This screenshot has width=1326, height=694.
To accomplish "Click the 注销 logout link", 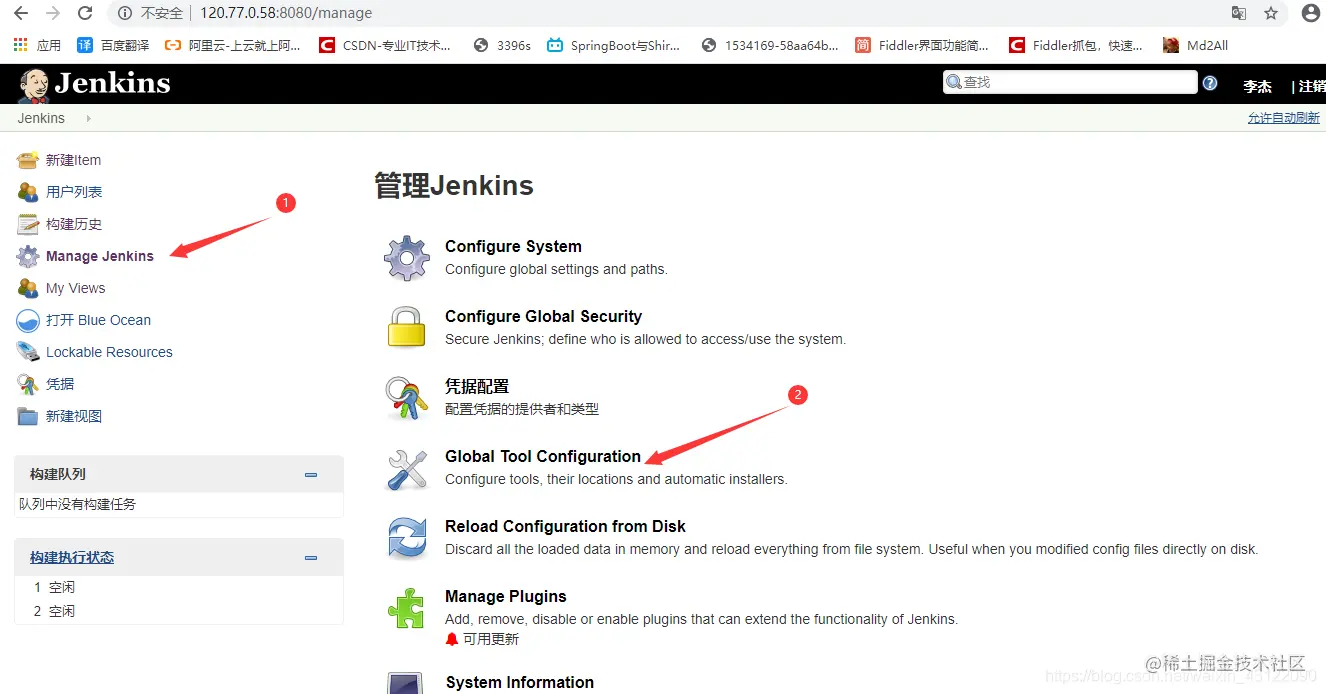I will [1311, 87].
